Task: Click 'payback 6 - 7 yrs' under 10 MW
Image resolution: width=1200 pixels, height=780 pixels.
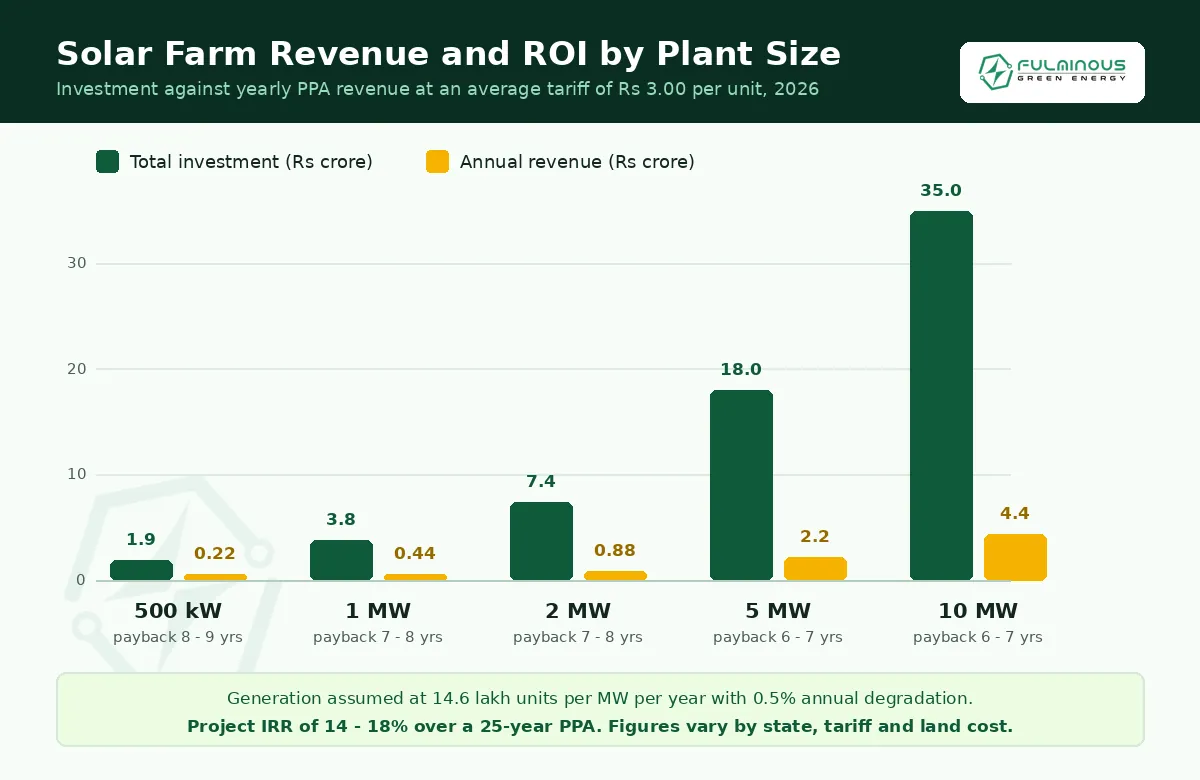Action: click(x=978, y=637)
